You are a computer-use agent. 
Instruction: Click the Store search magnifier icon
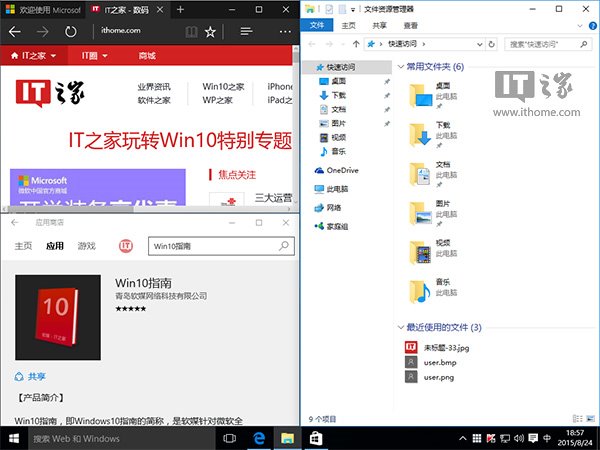click(x=285, y=245)
